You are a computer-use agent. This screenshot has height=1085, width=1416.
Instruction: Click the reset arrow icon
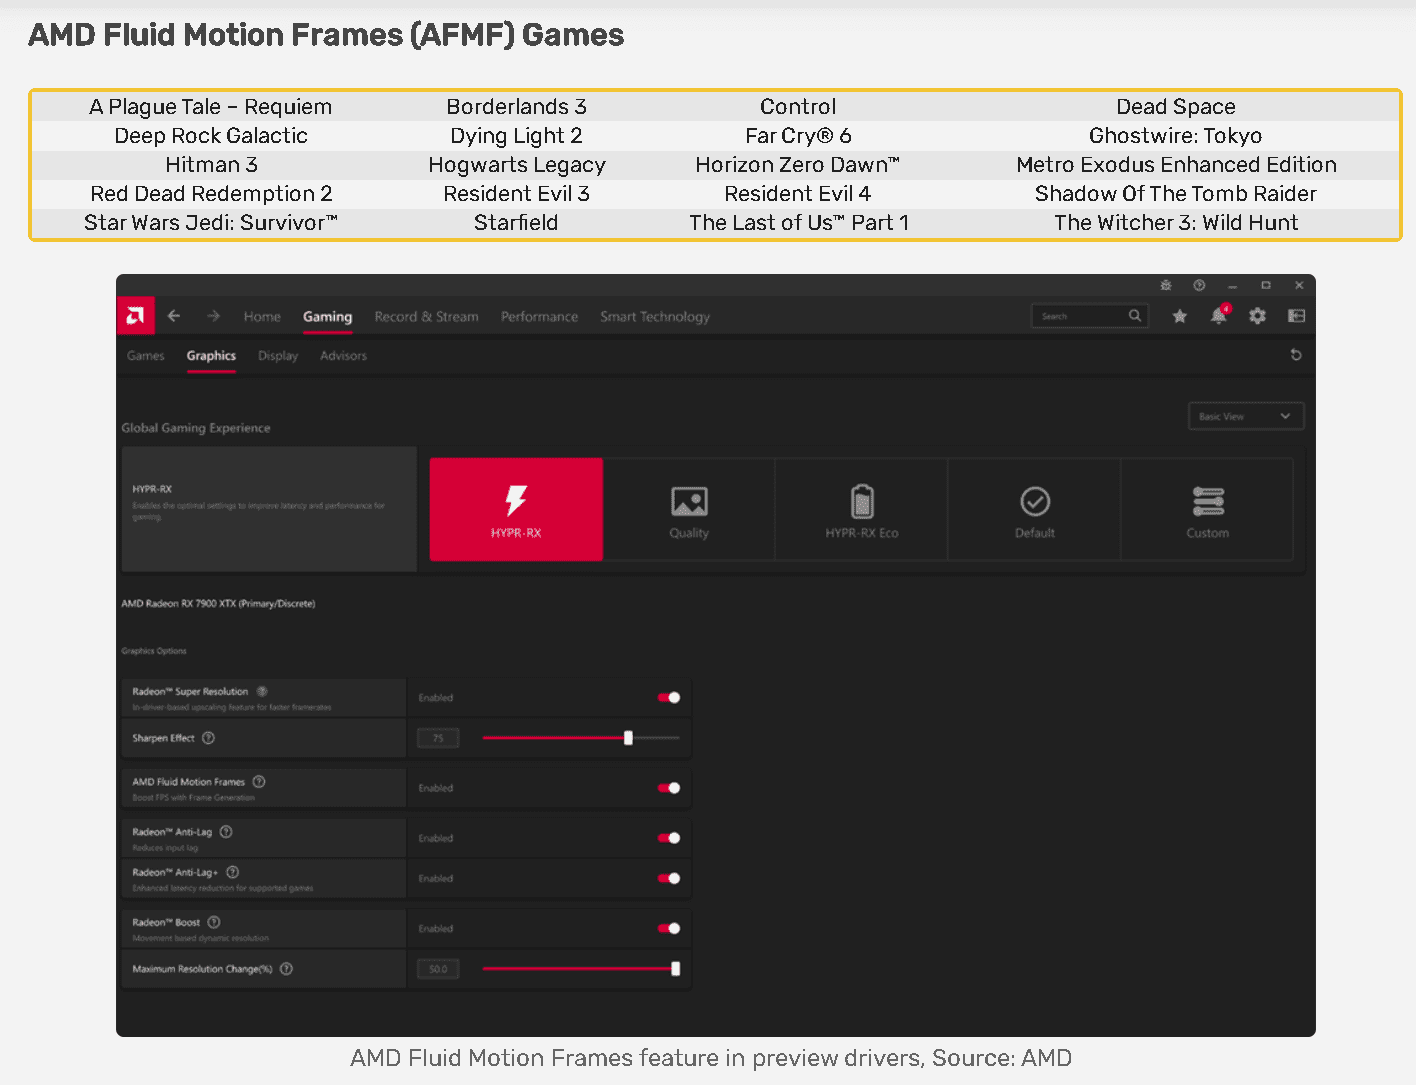tap(1296, 355)
